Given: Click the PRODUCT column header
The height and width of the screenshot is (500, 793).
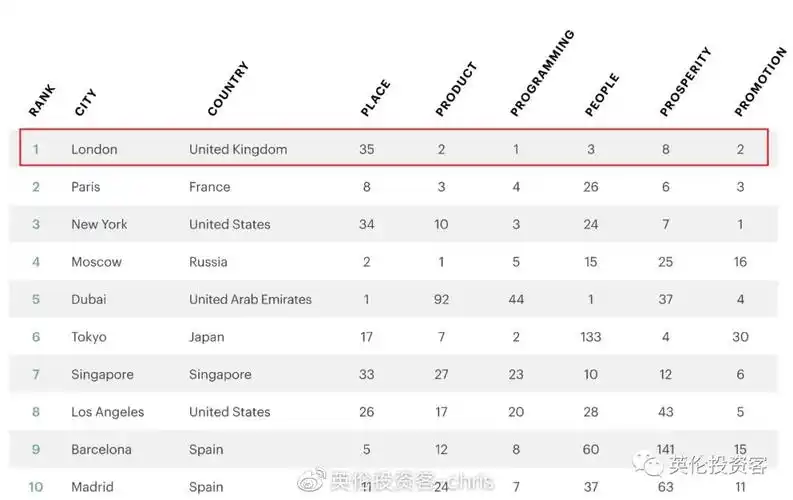Looking at the screenshot, I should [x=456, y=90].
